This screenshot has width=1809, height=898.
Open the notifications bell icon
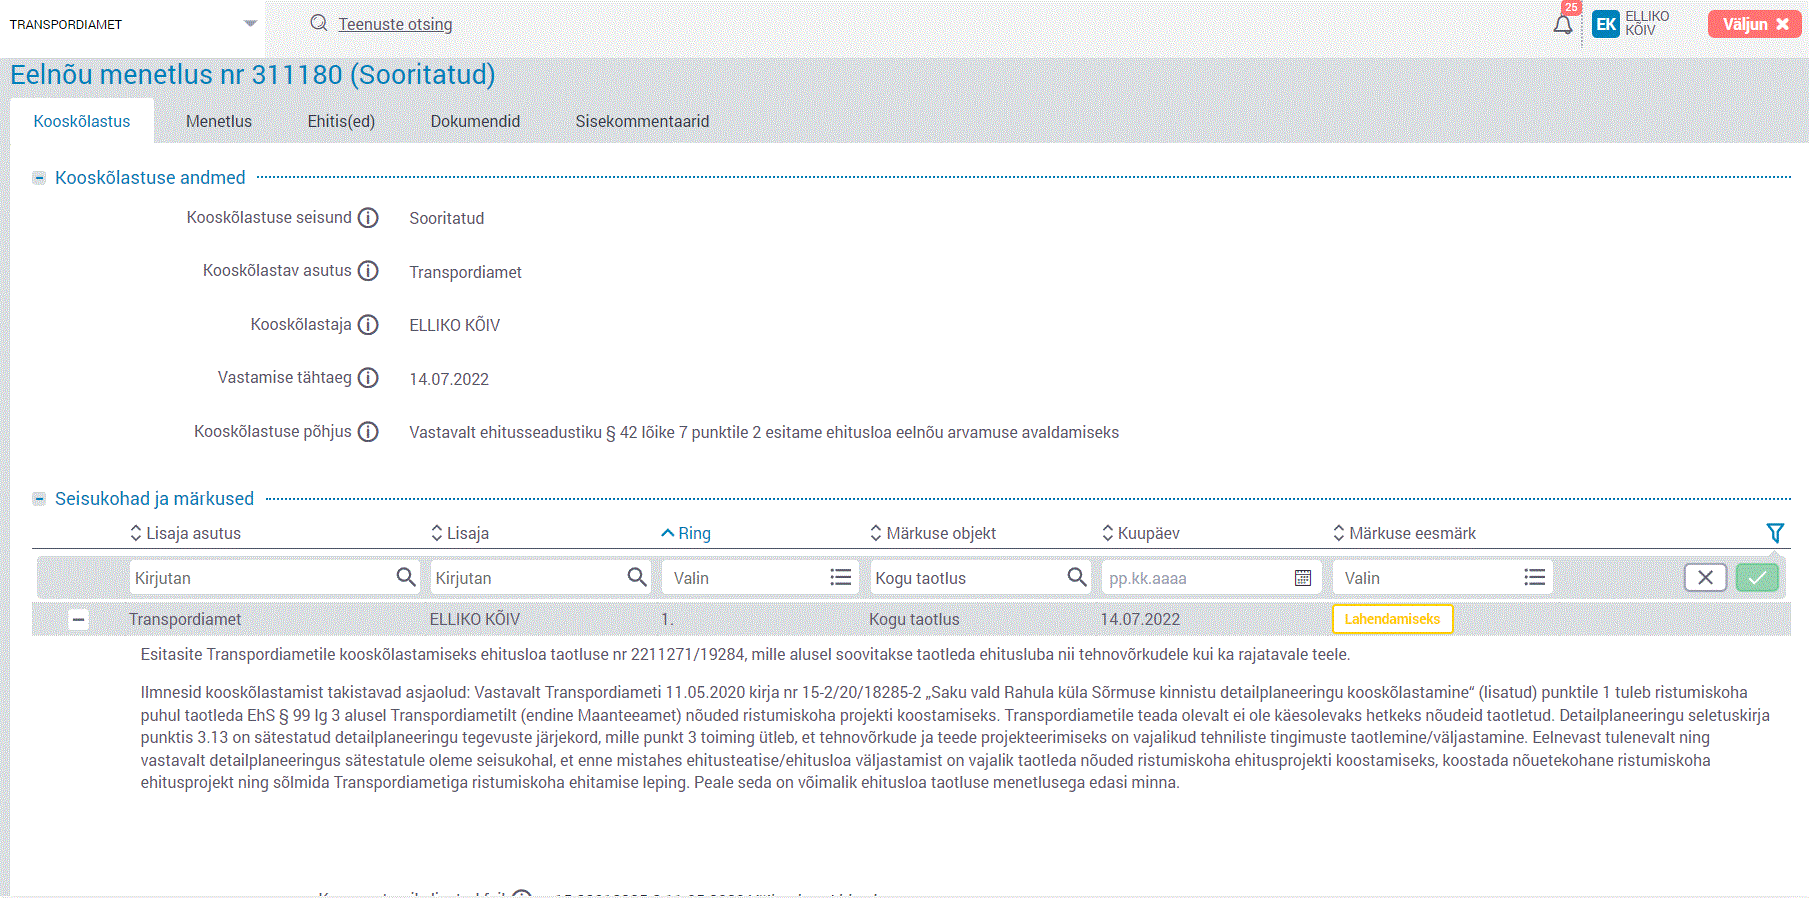pyautogui.click(x=1562, y=25)
